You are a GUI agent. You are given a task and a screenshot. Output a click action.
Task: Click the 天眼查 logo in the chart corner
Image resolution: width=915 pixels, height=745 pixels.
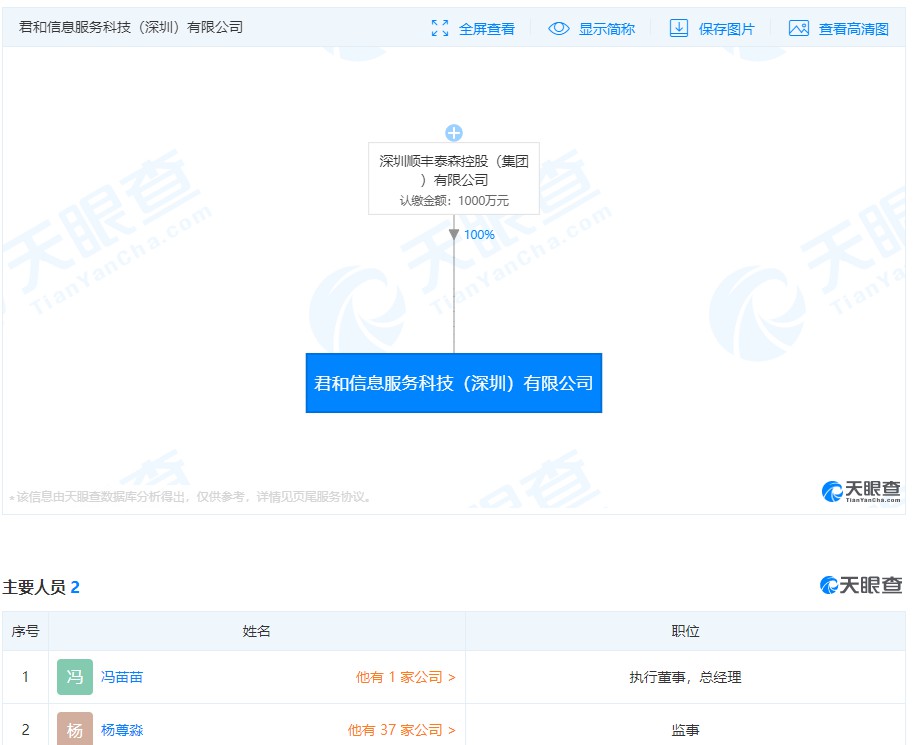click(x=861, y=491)
